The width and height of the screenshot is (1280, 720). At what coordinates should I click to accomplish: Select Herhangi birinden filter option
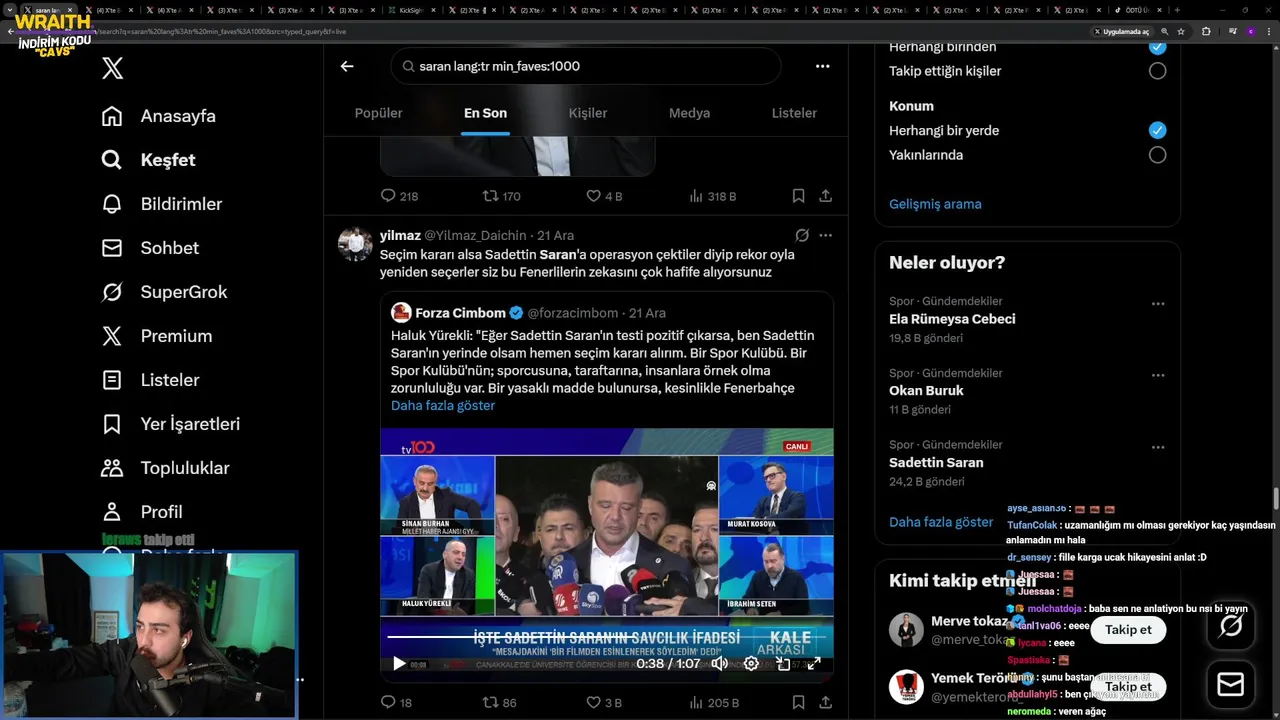click(1157, 47)
